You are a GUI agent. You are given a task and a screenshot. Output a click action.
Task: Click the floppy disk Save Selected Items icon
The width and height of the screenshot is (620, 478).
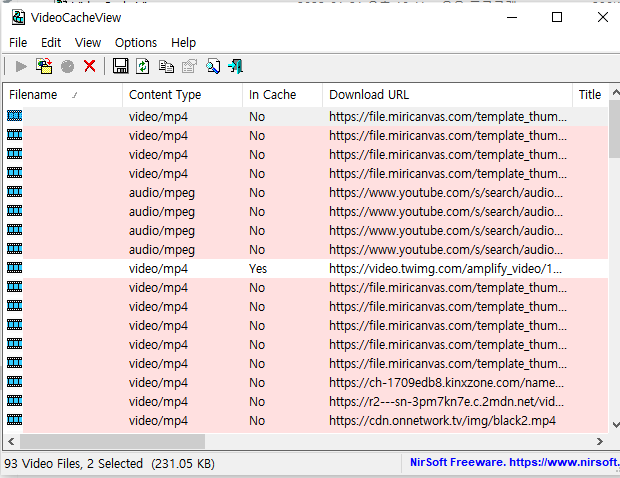click(121, 66)
